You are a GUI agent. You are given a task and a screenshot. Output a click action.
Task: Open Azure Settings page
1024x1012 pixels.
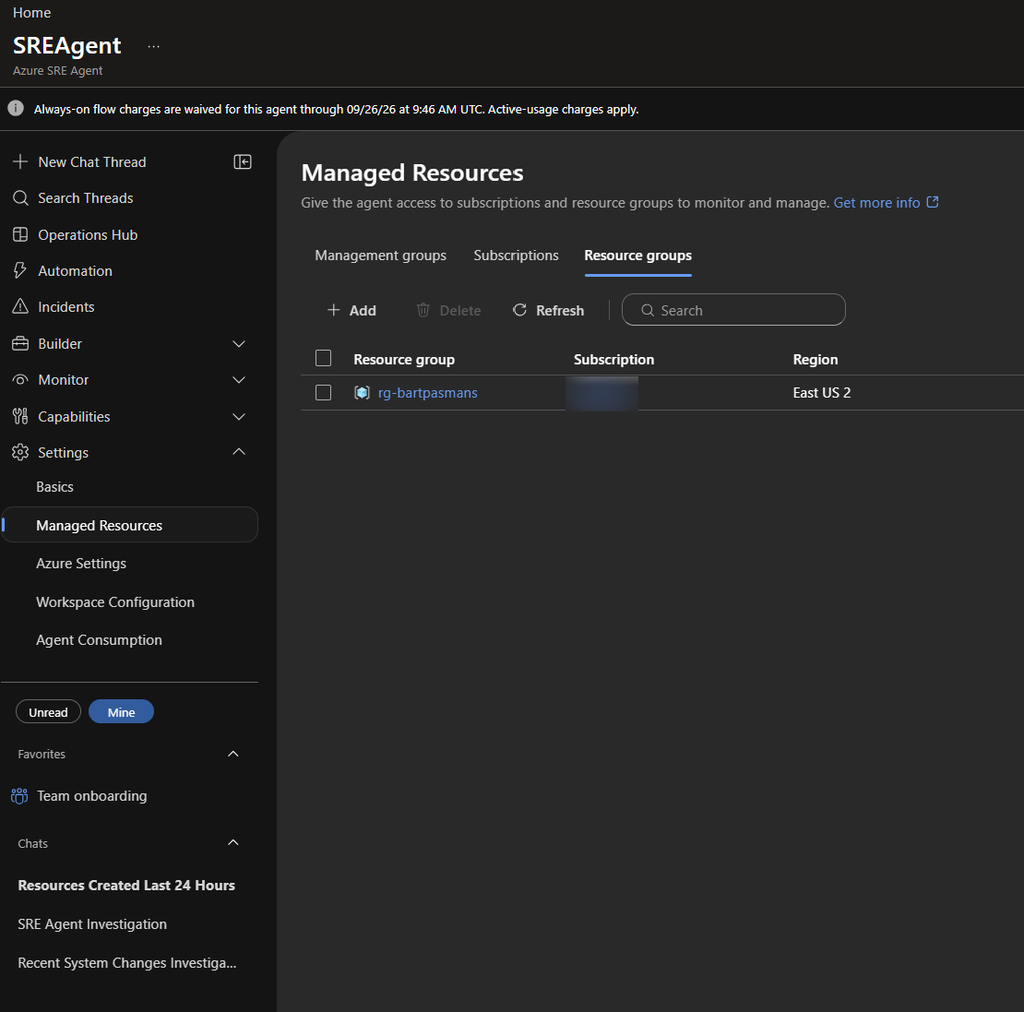[x=81, y=563]
